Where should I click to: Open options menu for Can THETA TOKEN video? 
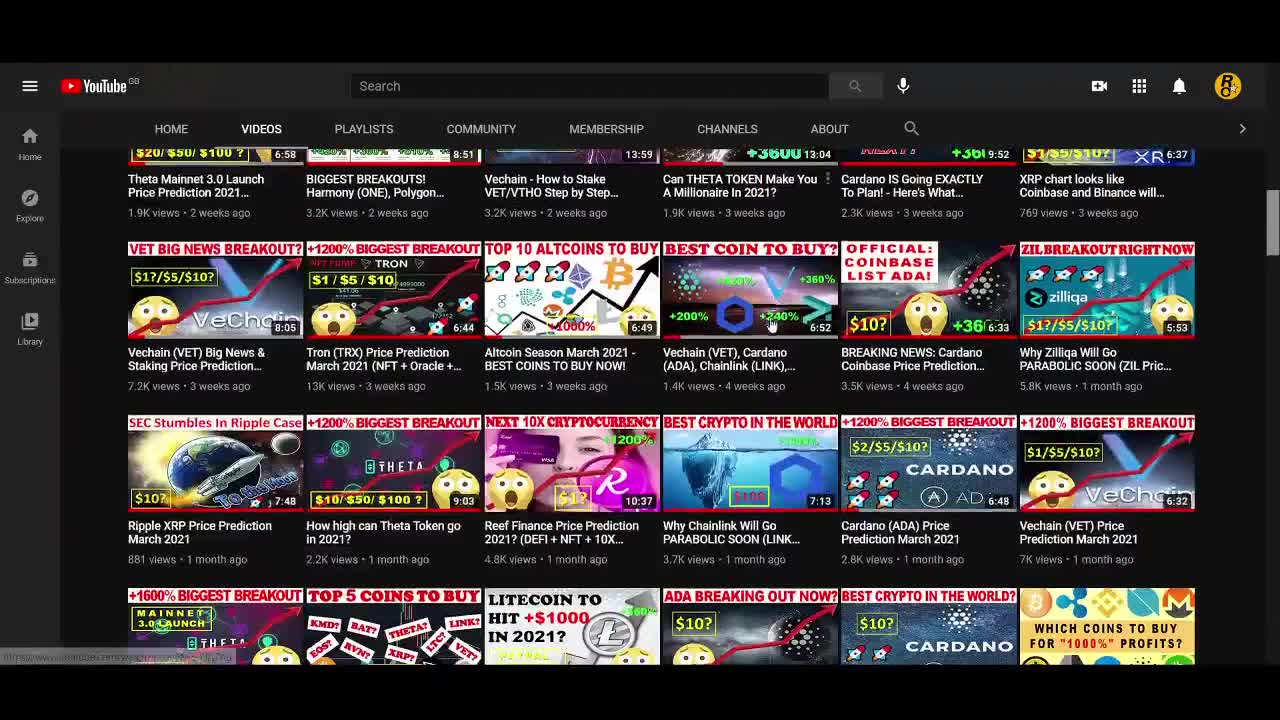pos(827,180)
